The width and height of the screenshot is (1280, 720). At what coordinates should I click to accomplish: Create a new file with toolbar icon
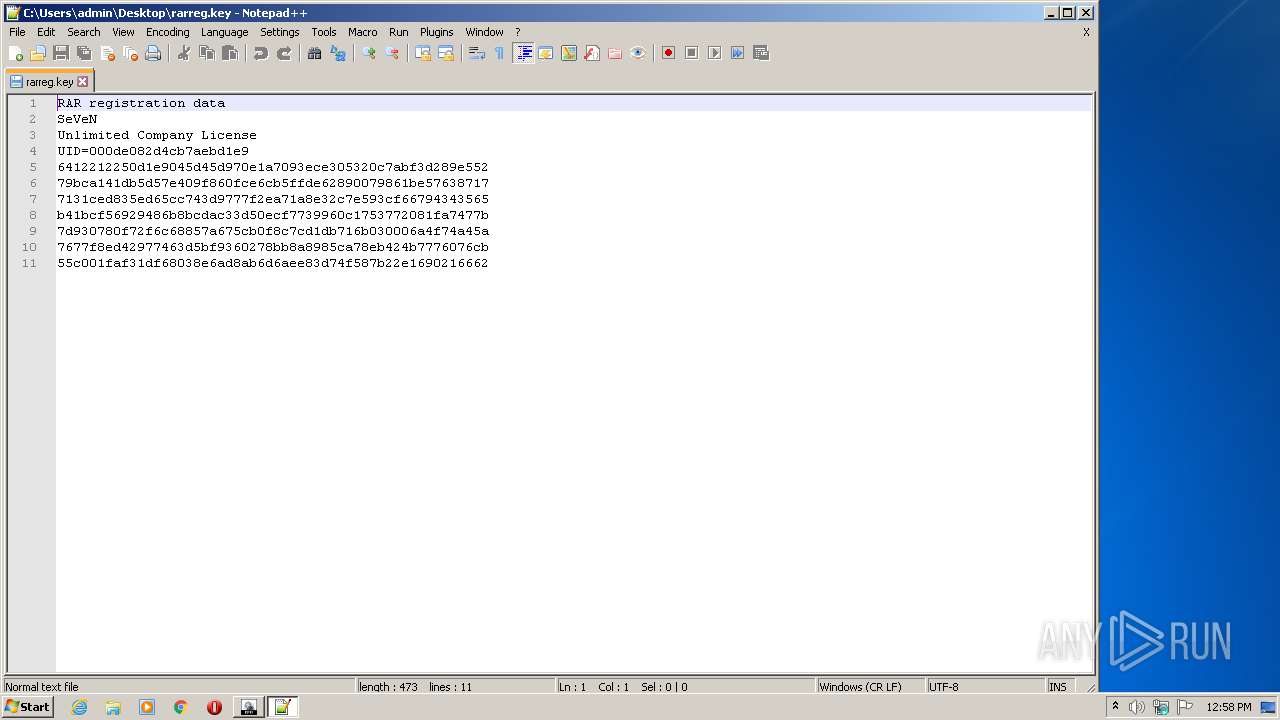pyautogui.click(x=15, y=53)
